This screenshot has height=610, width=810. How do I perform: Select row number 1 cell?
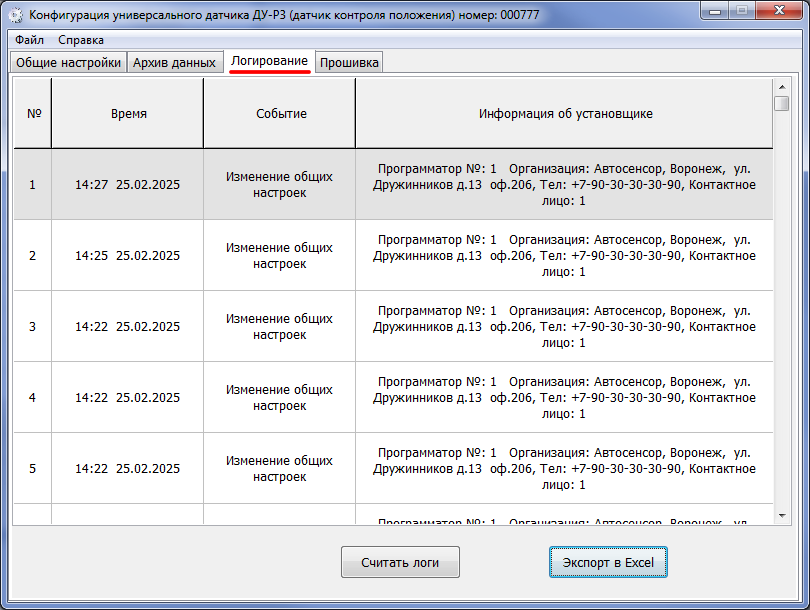pos(33,184)
